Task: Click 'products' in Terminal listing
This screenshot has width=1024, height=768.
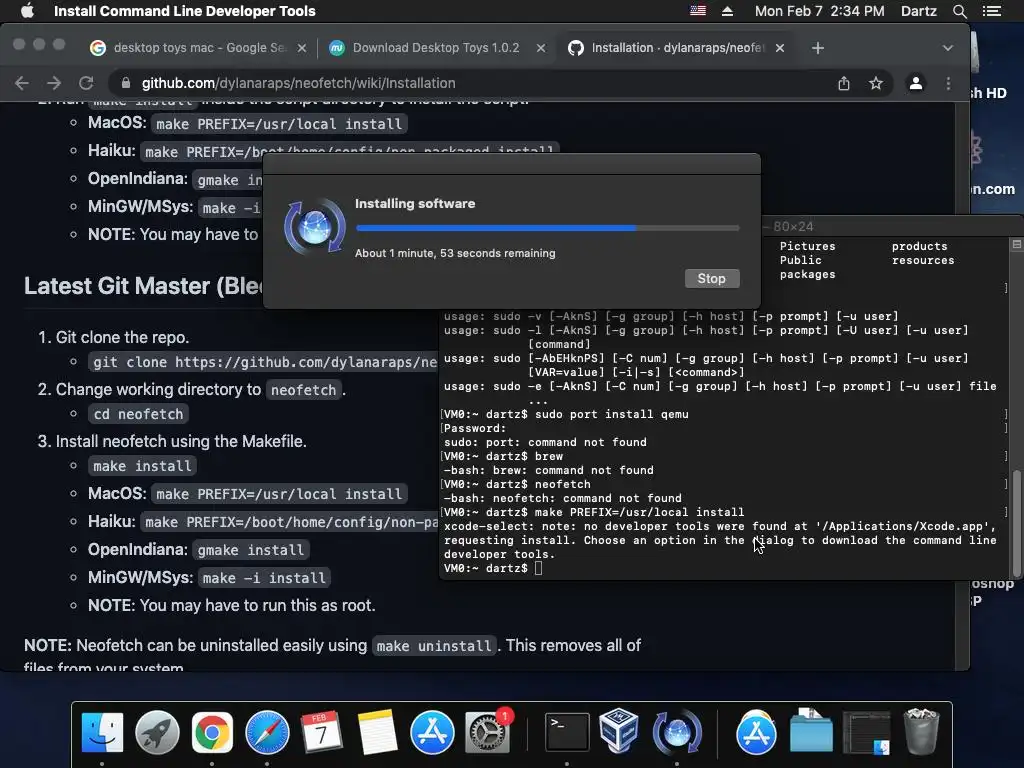Action: (x=919, y=246)
